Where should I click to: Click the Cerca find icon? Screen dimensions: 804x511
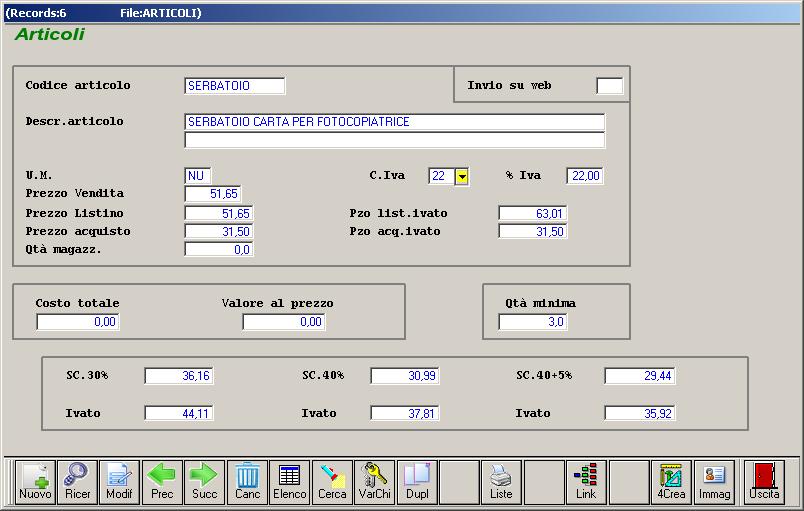(x=332, y=482)
